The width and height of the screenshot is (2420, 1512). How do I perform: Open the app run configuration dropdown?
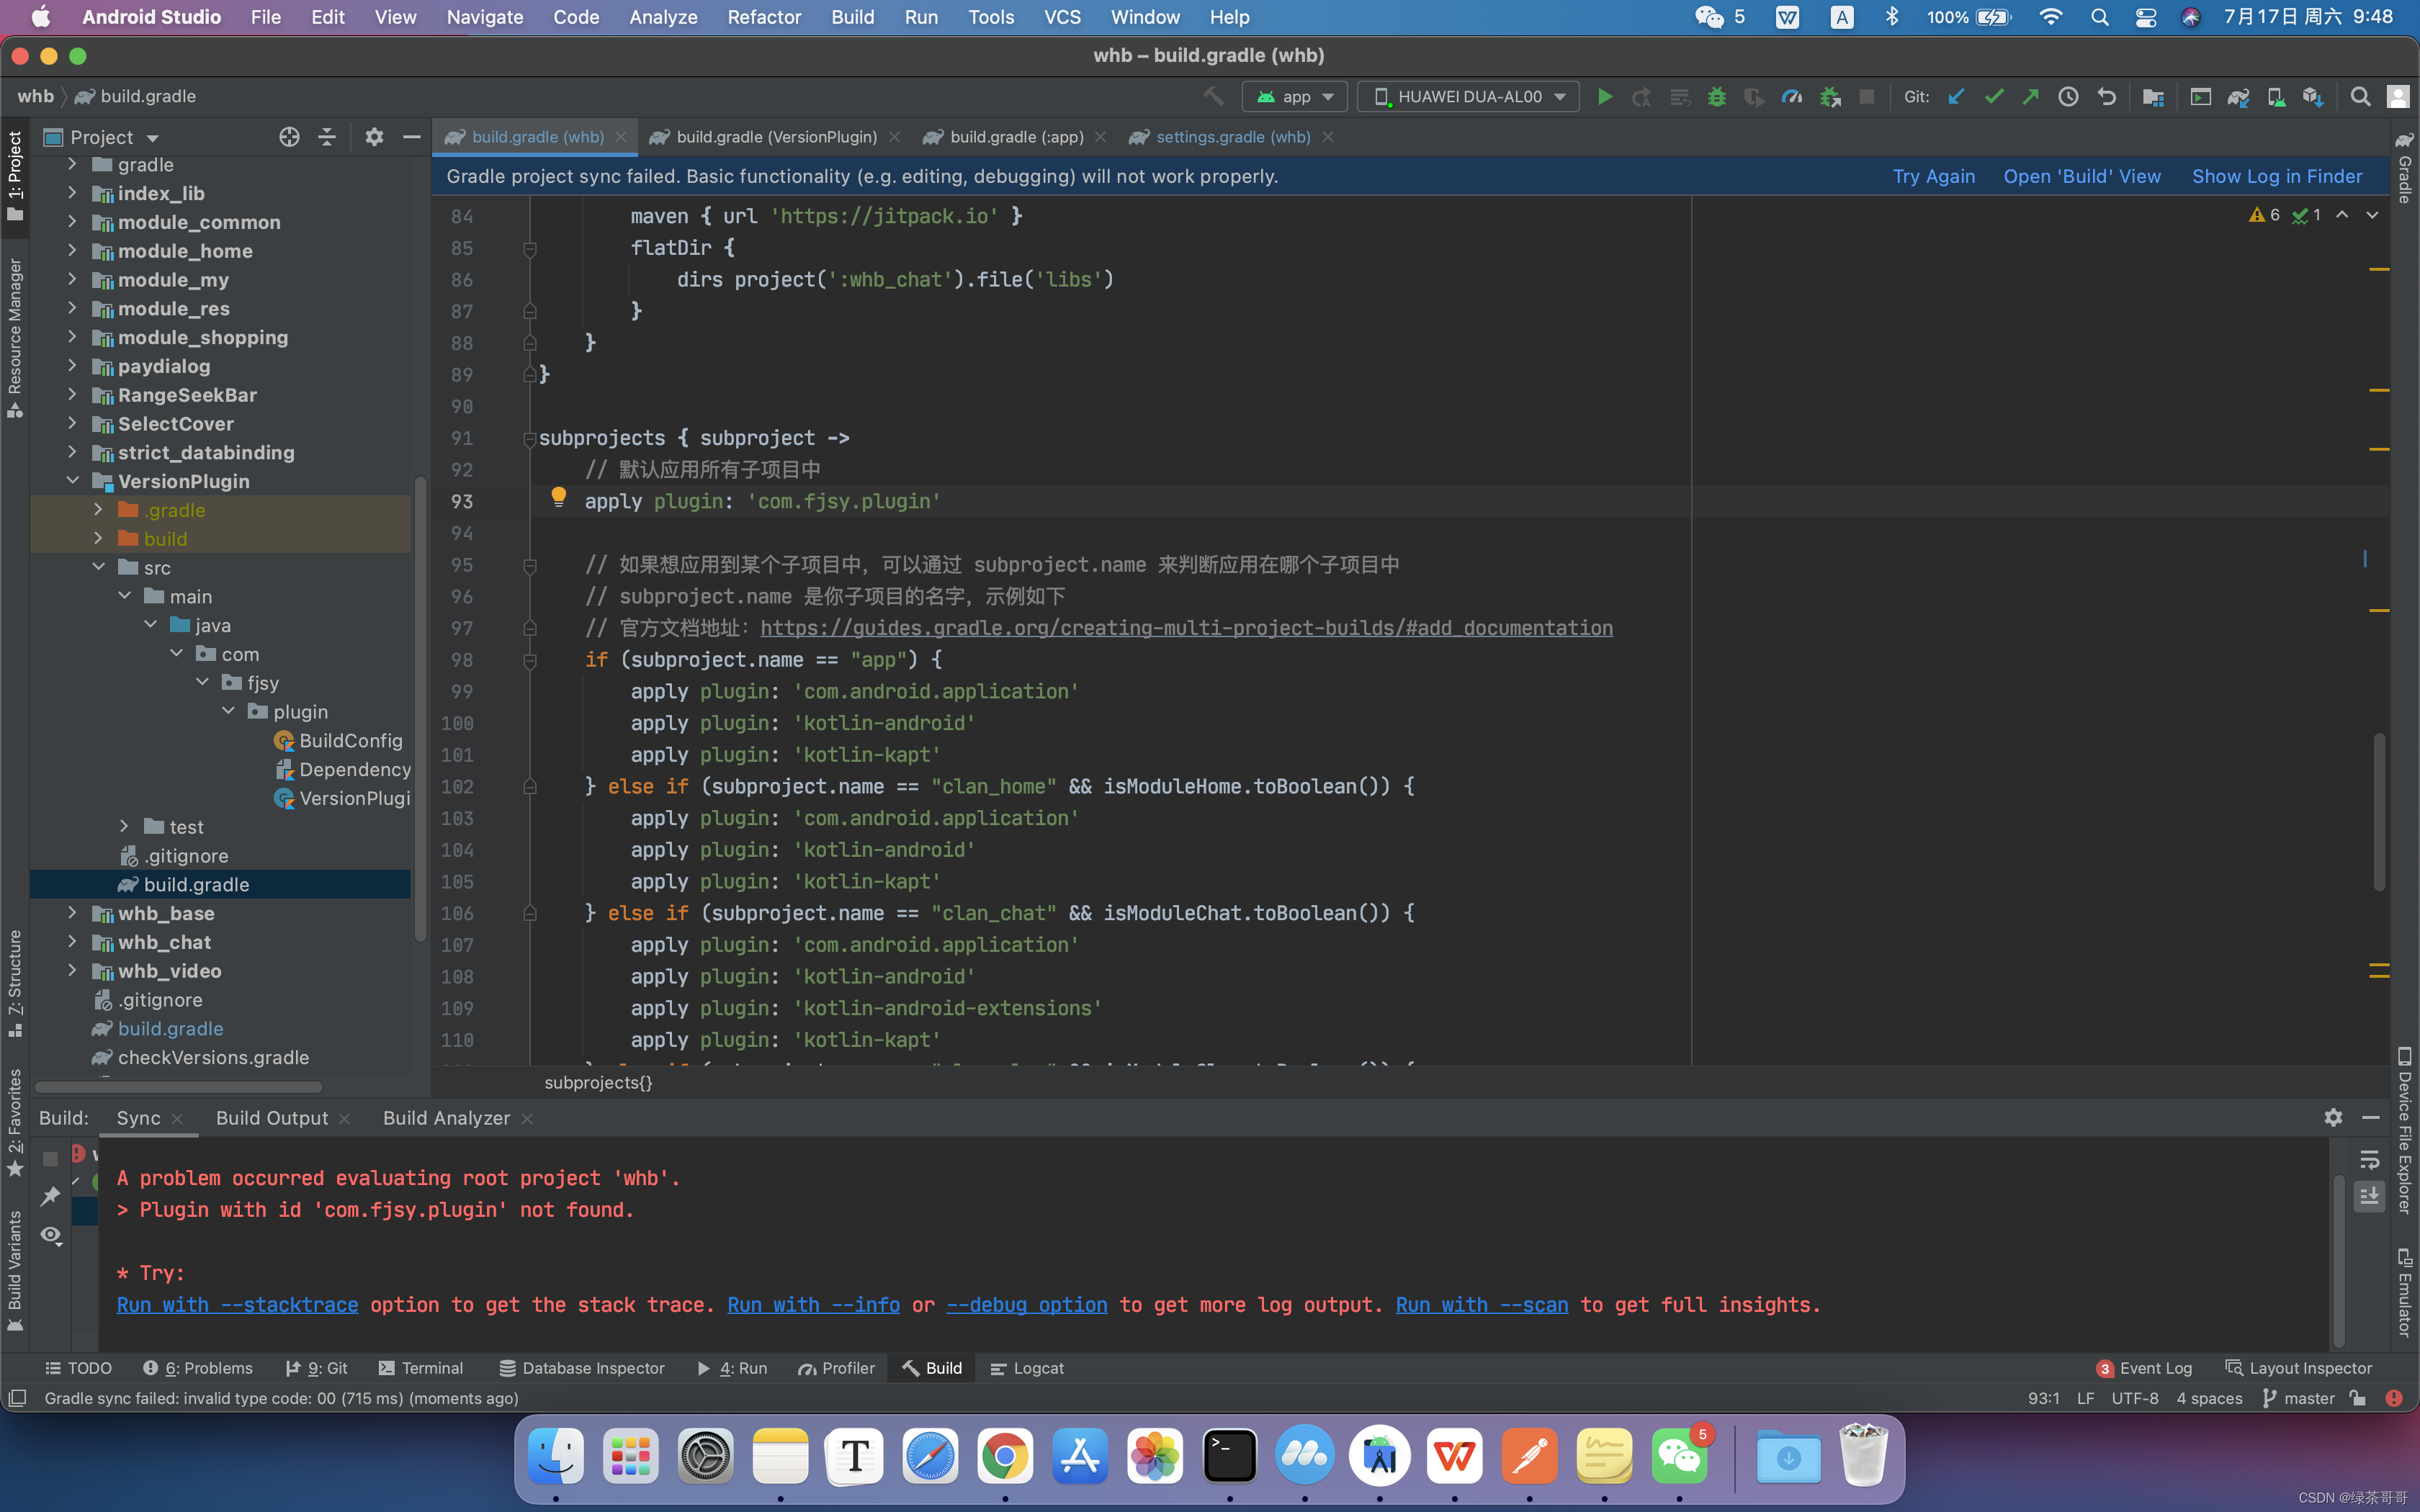[1295, 97]
